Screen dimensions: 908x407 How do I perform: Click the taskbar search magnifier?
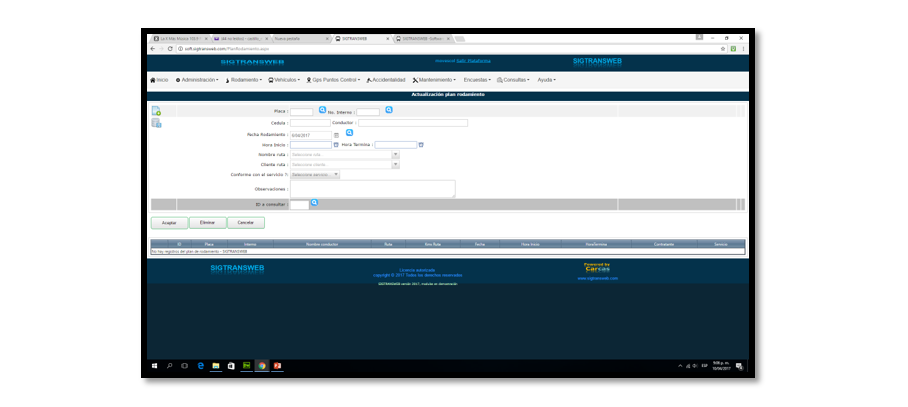(x=170, y=366)
